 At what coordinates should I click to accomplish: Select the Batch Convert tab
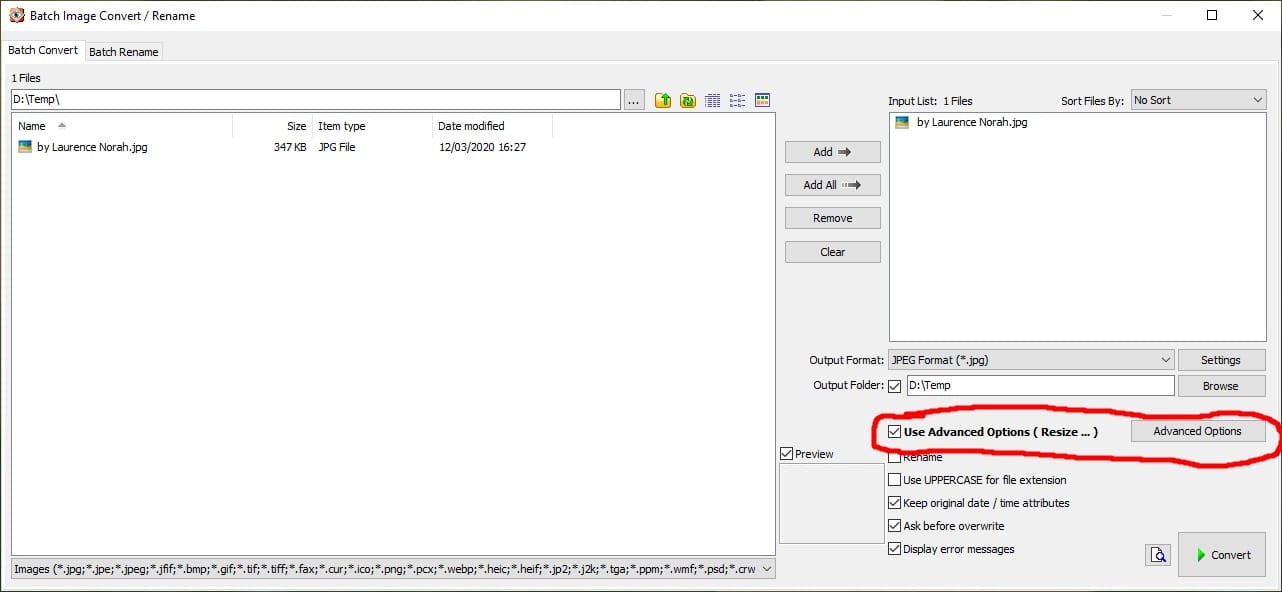tap(44, 49)
